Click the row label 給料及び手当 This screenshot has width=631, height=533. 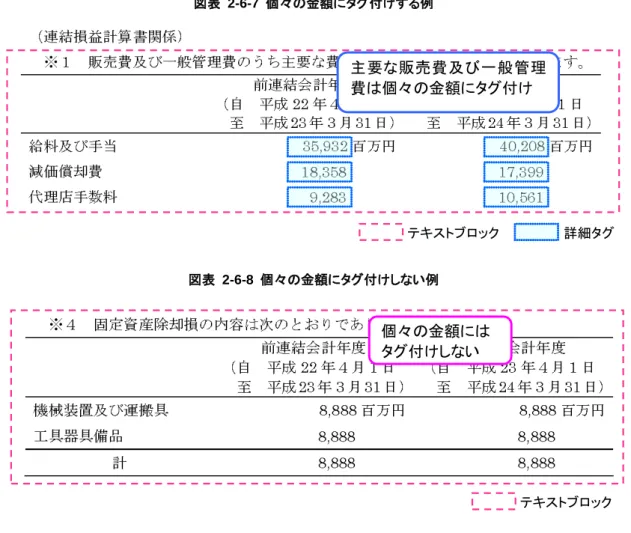73,146
